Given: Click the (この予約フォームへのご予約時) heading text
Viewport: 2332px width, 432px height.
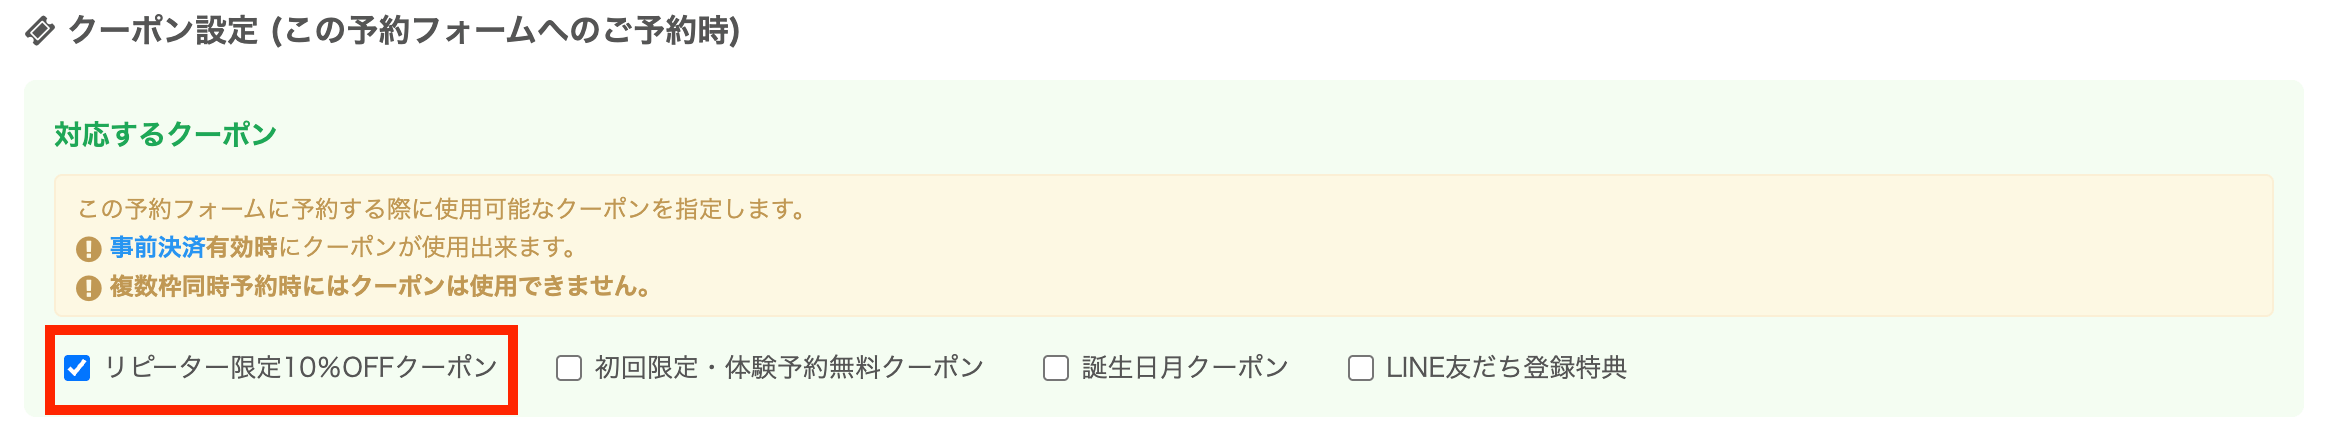Looking at the screenshot, I should click(x=506, y=31).
